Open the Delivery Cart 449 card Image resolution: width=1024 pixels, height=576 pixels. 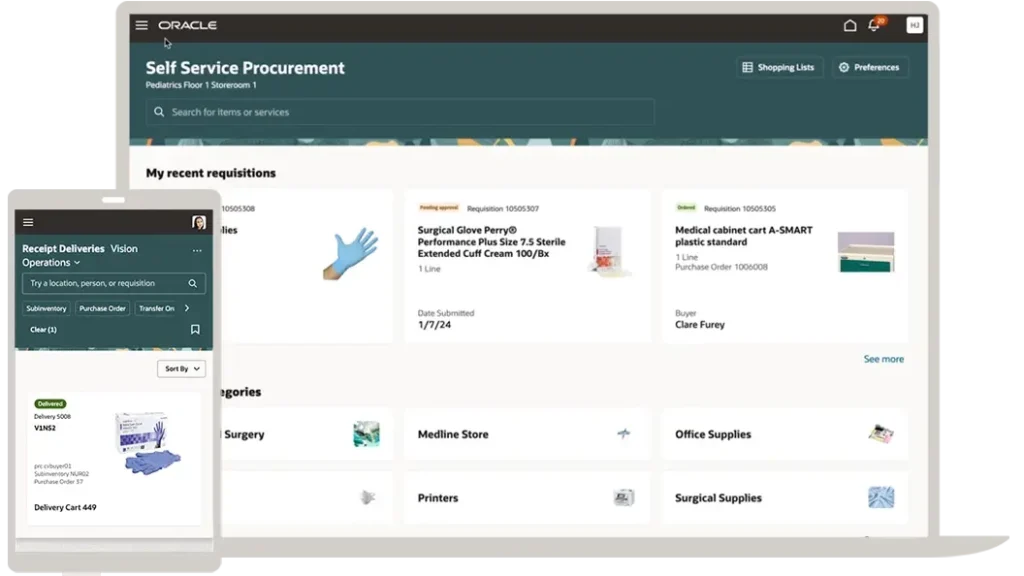114,458
